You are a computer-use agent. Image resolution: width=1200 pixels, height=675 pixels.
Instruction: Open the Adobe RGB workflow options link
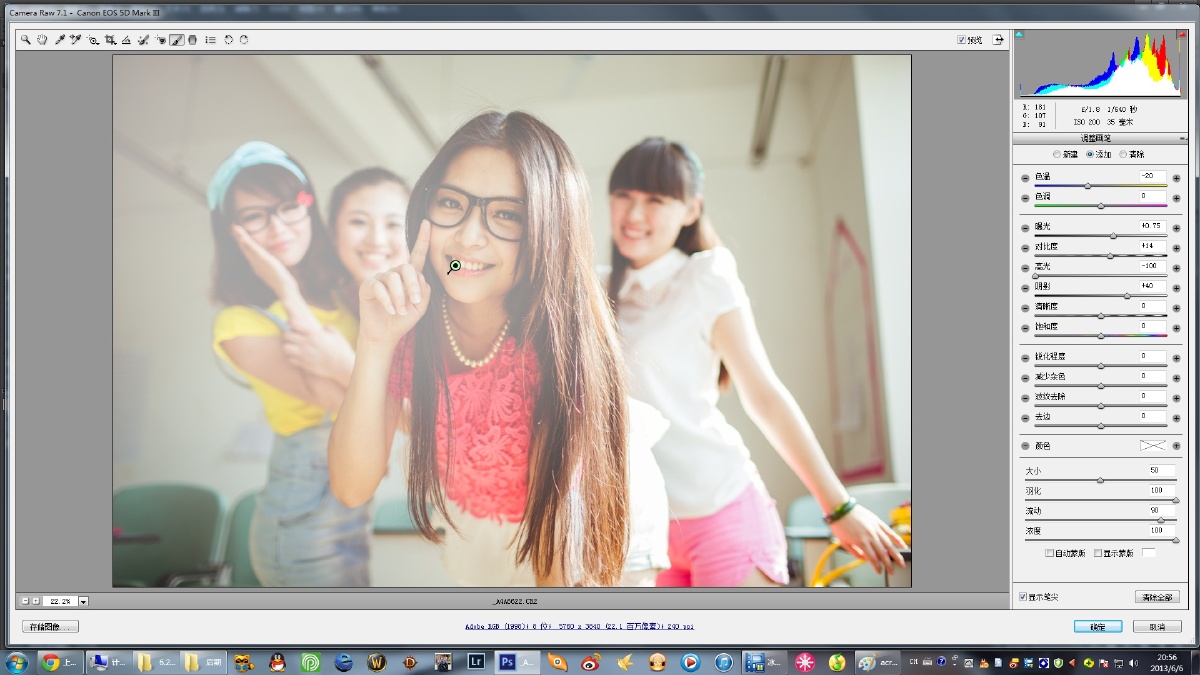(x=579, y=627)
